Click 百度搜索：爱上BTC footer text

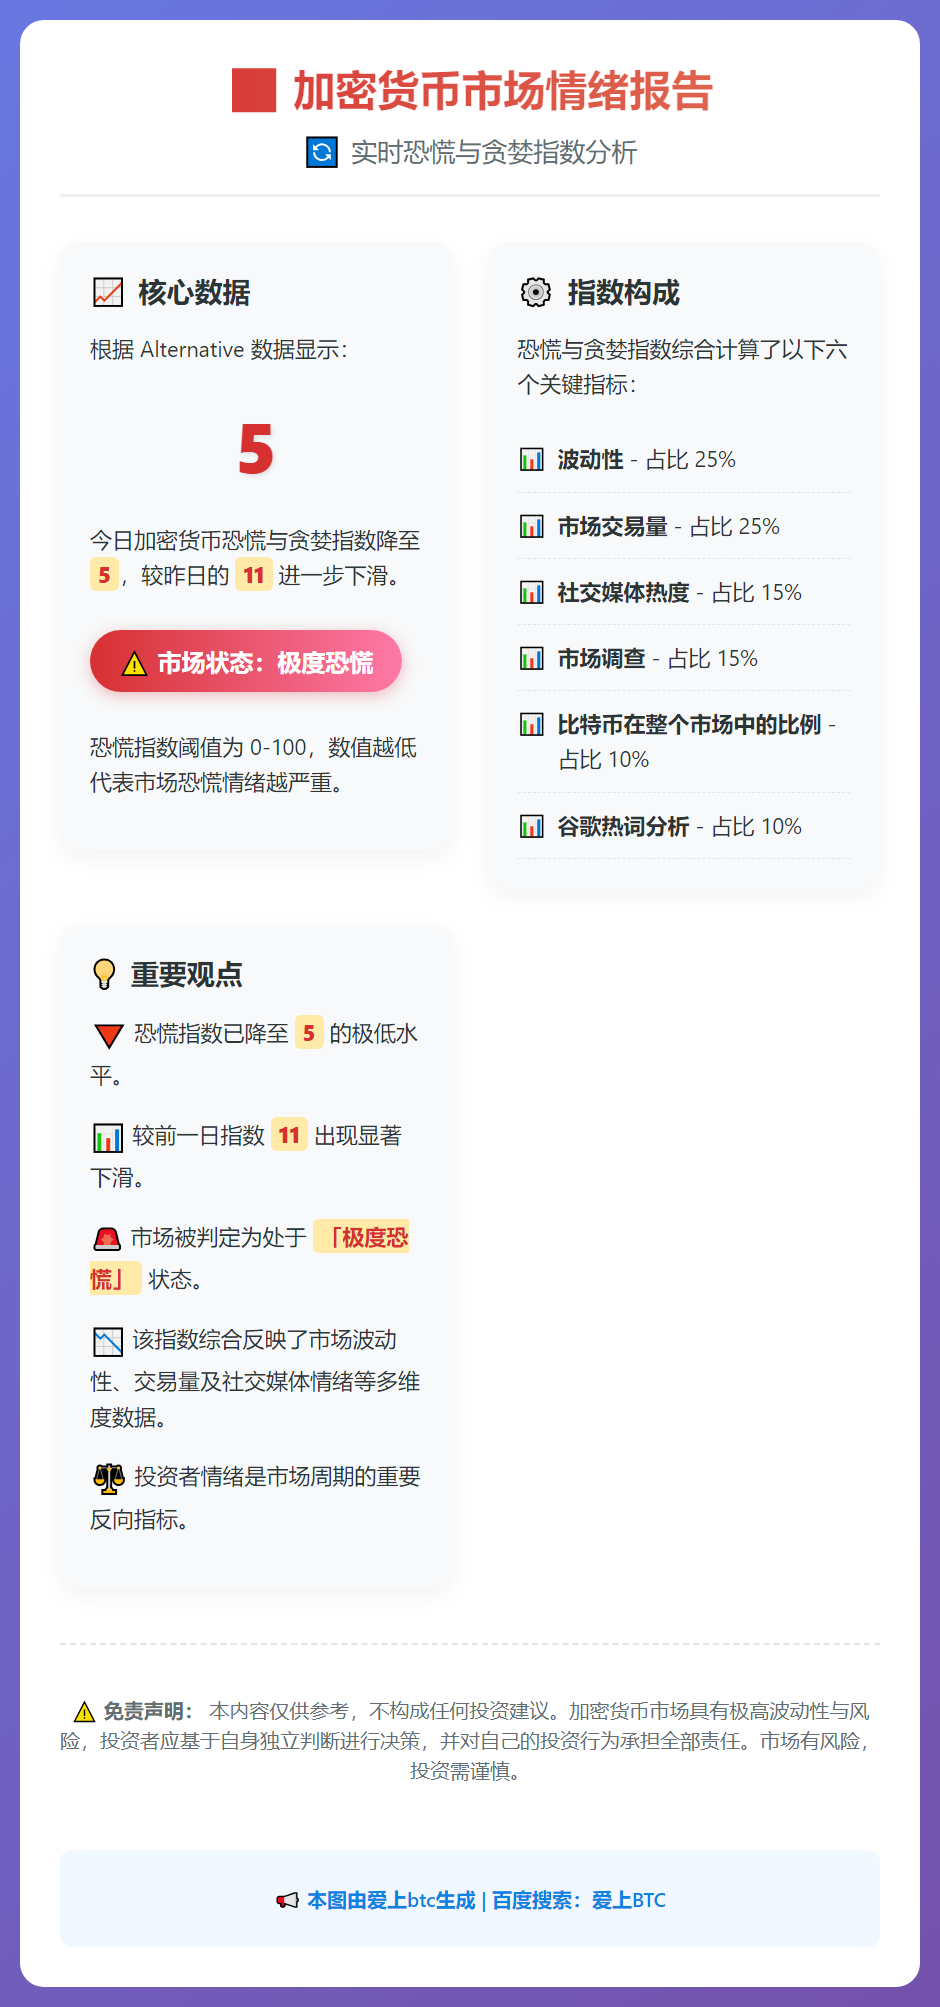(x=579, y=1900)
